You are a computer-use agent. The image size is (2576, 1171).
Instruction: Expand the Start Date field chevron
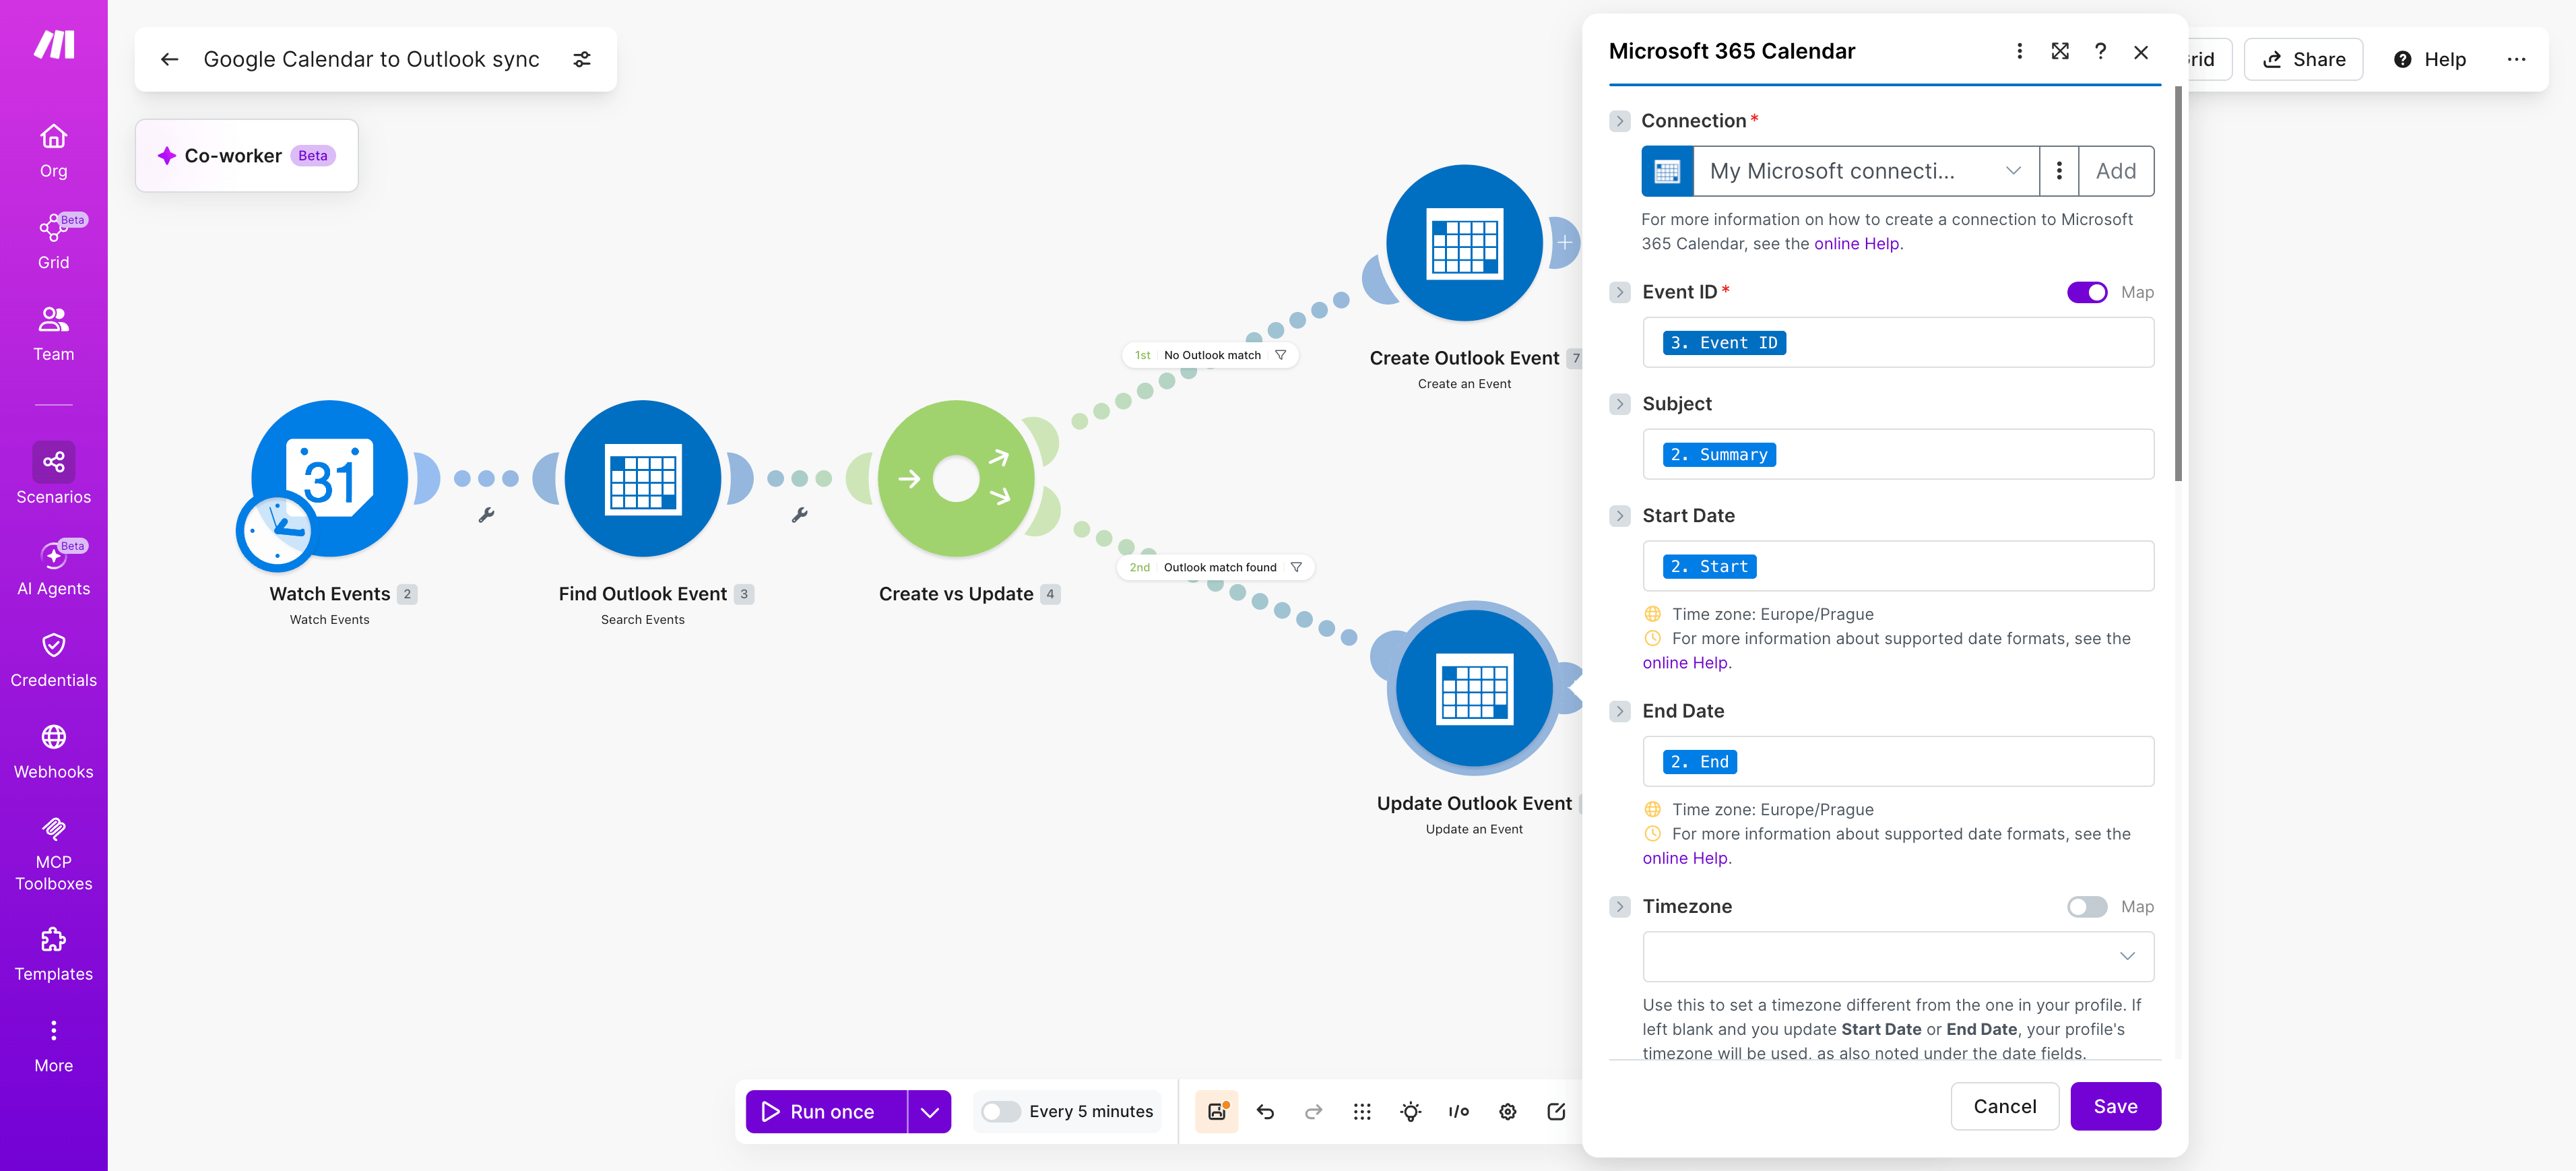(x=1620, y=516)
